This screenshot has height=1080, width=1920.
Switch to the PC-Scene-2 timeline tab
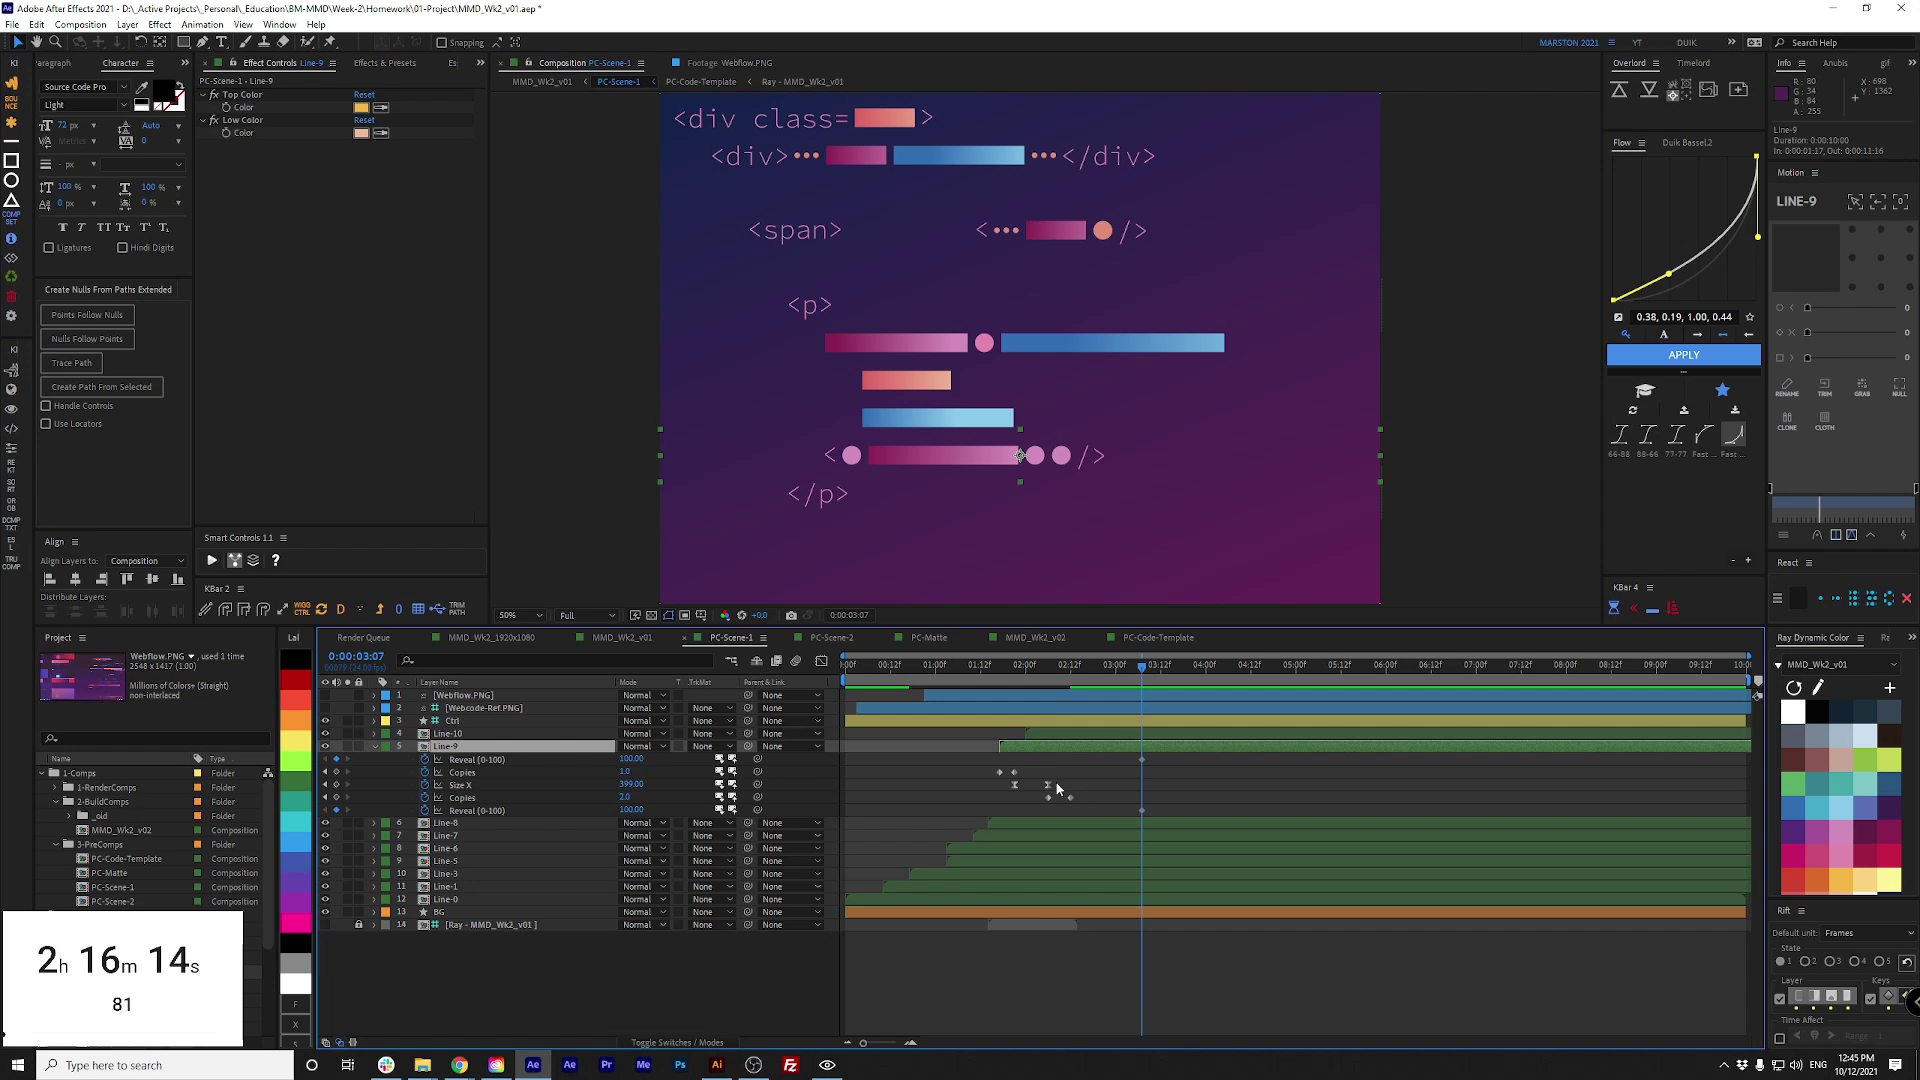pyautogui.click(x=831, y=638)
